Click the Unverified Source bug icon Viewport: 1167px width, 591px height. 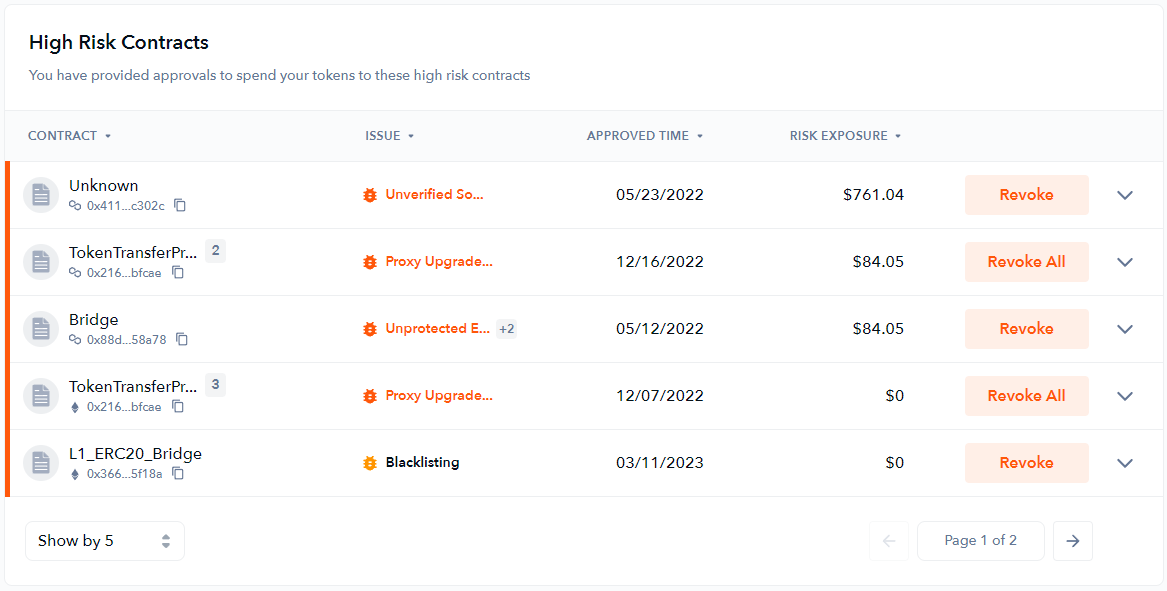tap(370, 195)
